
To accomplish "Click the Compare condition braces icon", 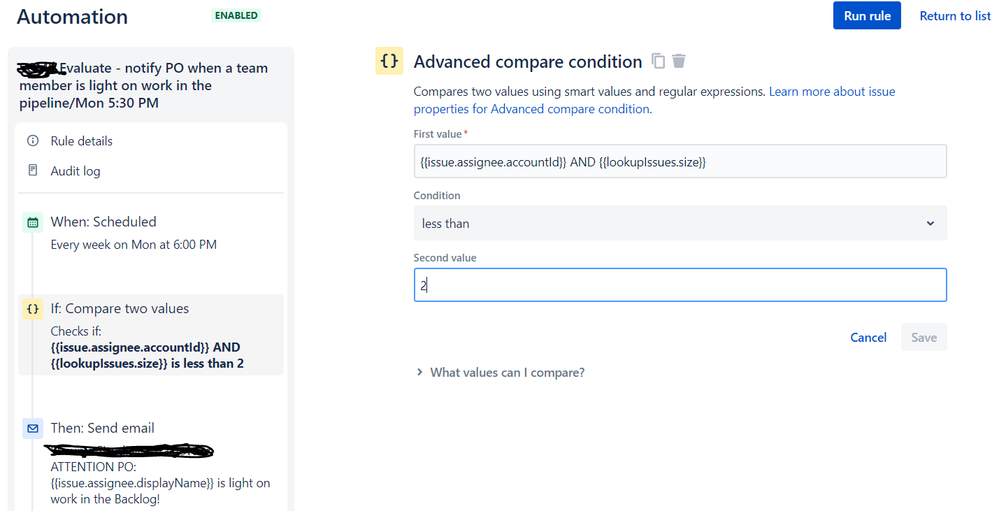I will [32, 309].
